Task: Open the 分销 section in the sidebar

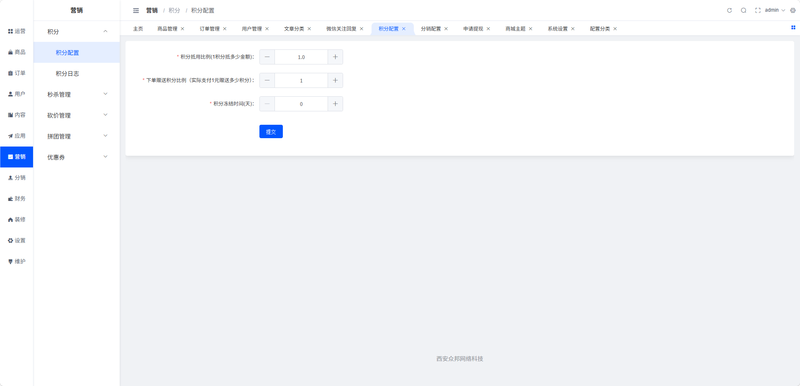Action: coord(16,178)
